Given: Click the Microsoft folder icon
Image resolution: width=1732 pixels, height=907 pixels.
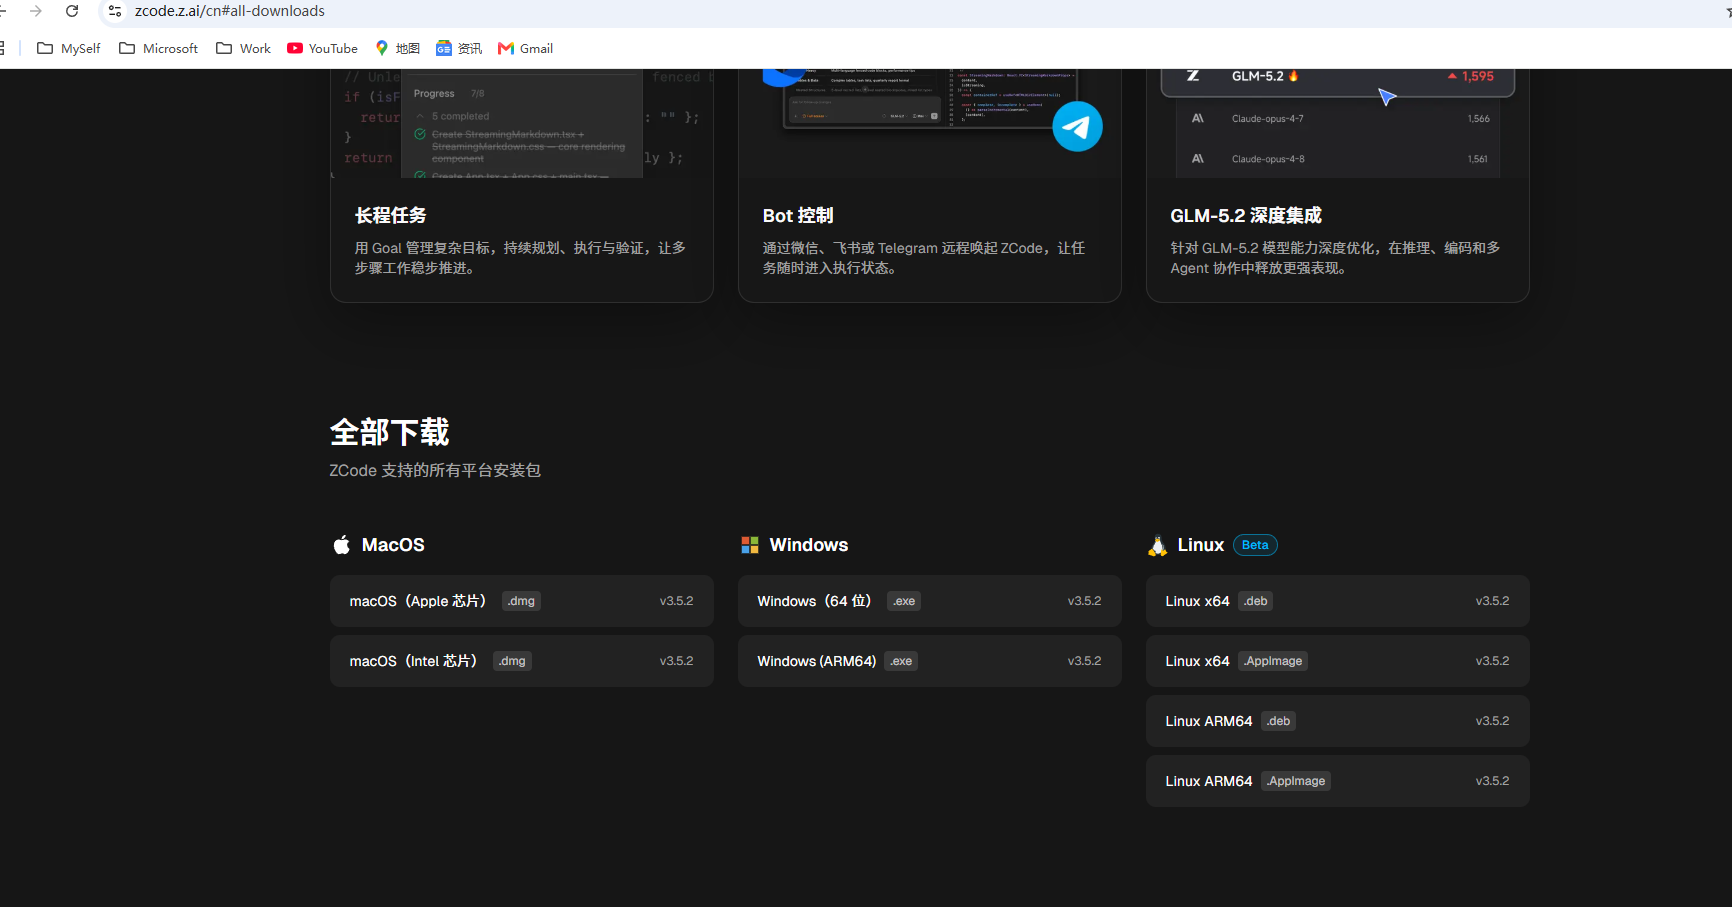Looking at the screenshot, I should [127, 48].
